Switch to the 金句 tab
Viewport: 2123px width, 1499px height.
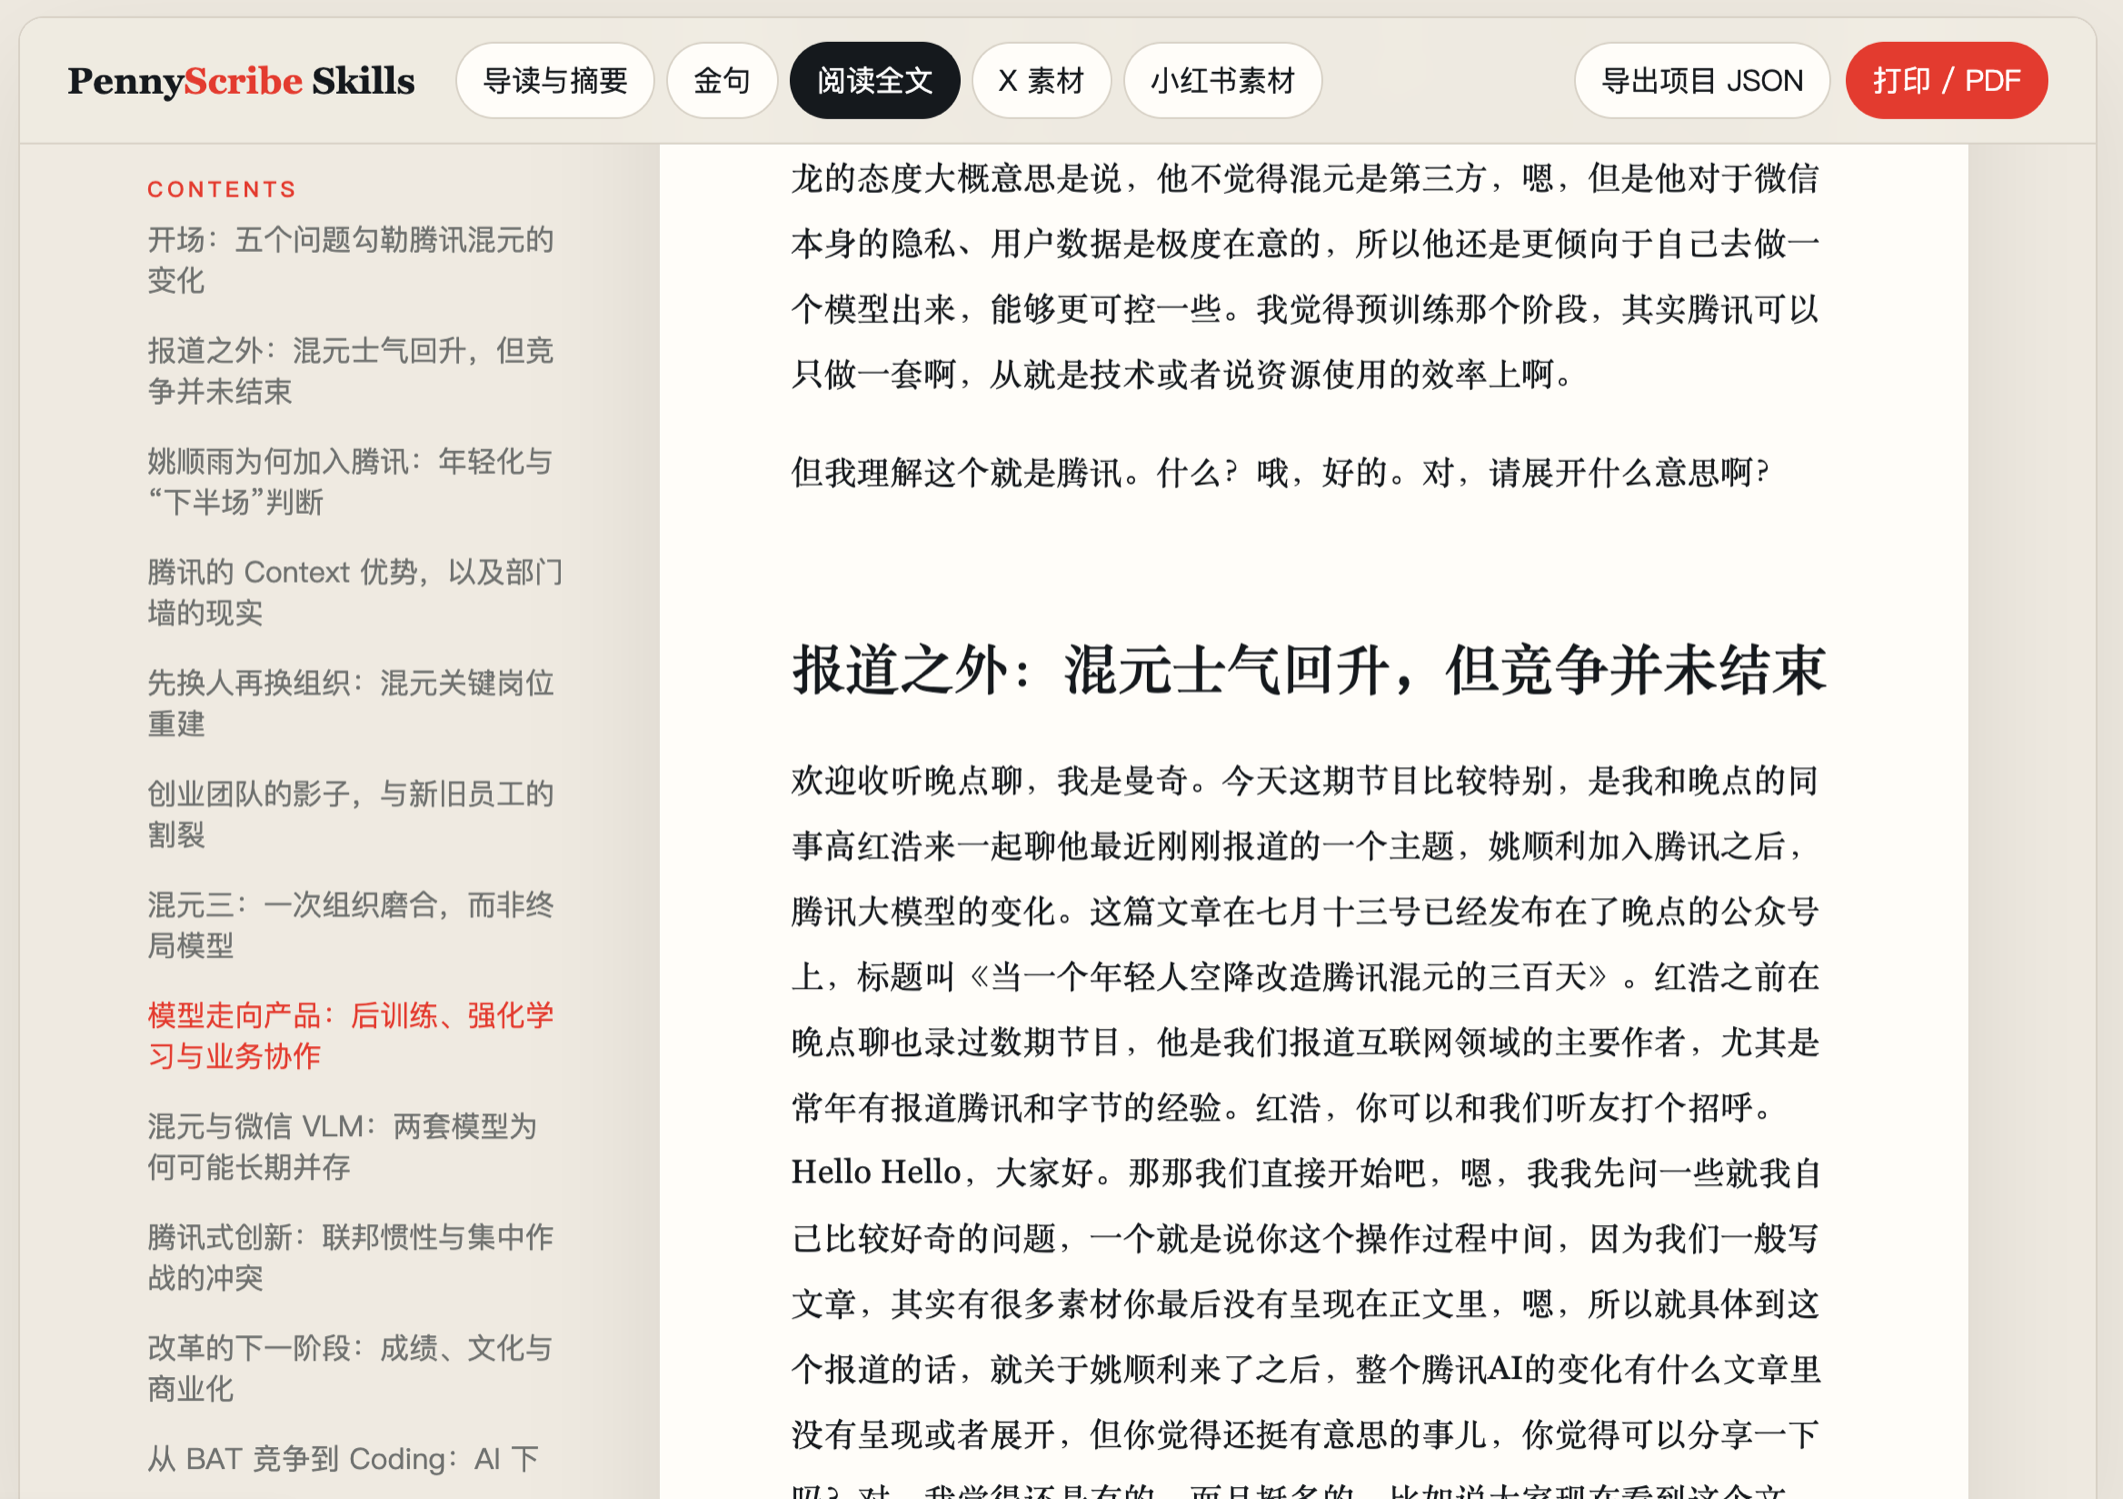coord(722,81)
